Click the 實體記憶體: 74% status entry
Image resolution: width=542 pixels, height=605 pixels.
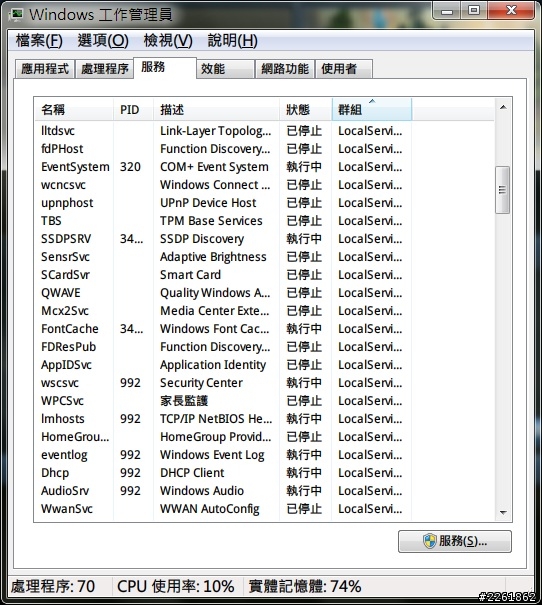tap(305, 586)
